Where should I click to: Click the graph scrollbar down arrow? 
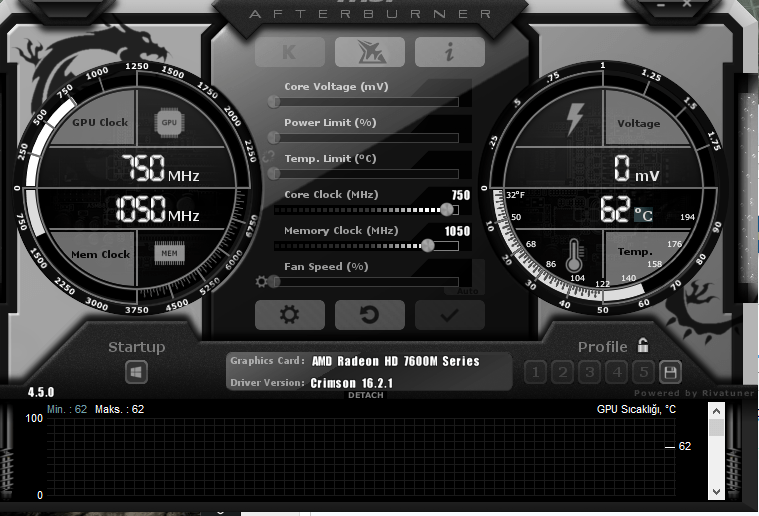716,491
